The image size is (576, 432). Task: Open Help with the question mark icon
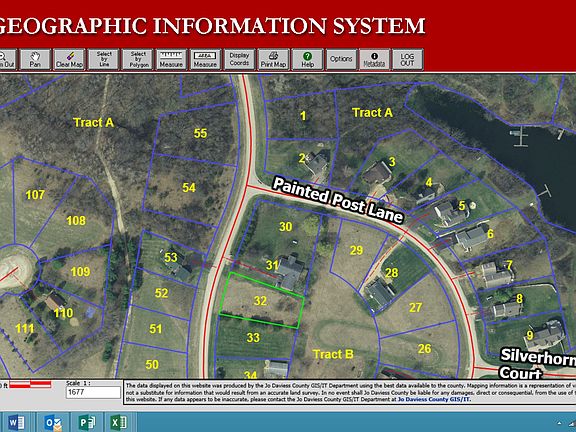[x=307, y=60]
